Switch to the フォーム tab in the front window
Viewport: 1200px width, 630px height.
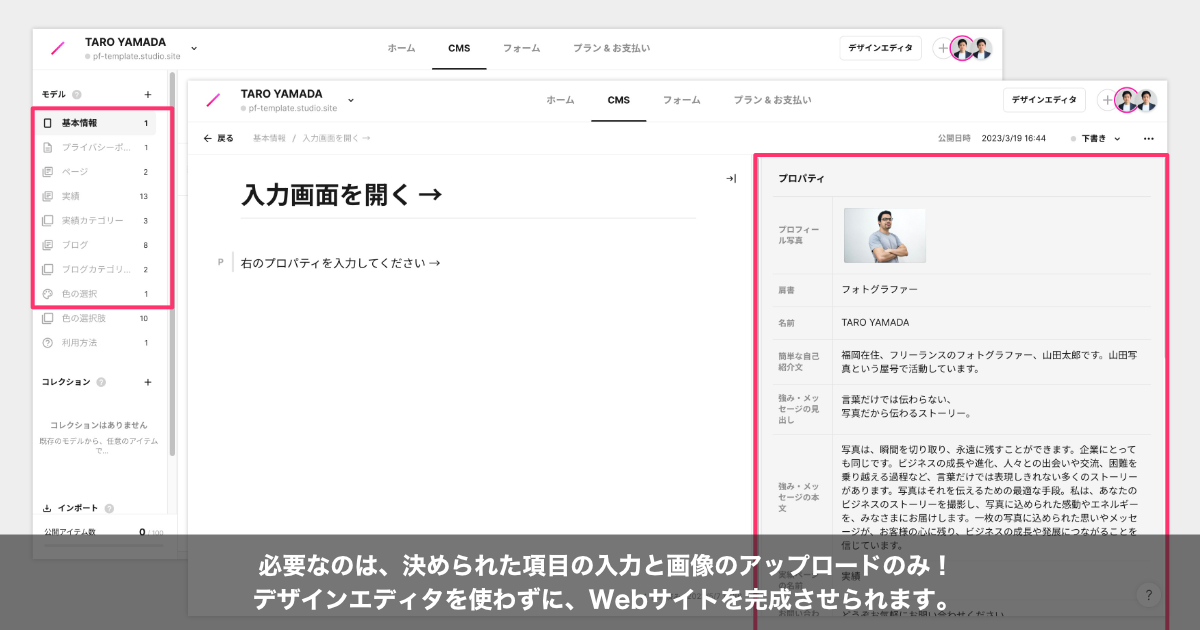[x=681, y=100]
